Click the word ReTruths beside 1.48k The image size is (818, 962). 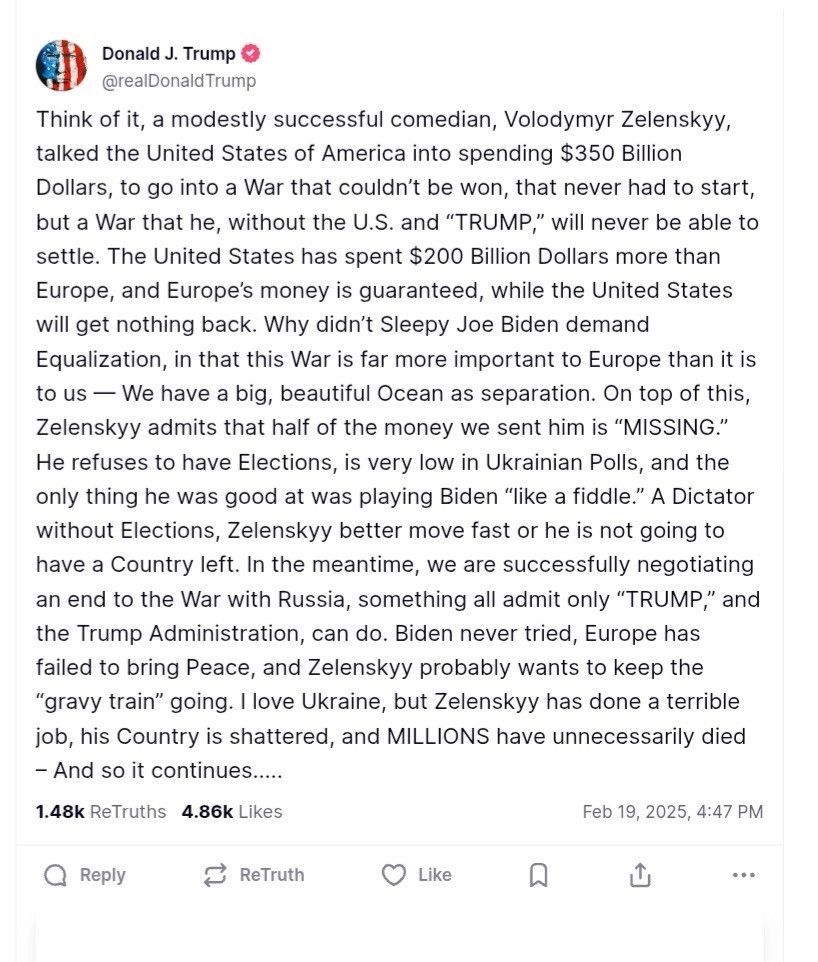(x=128, y=812)
